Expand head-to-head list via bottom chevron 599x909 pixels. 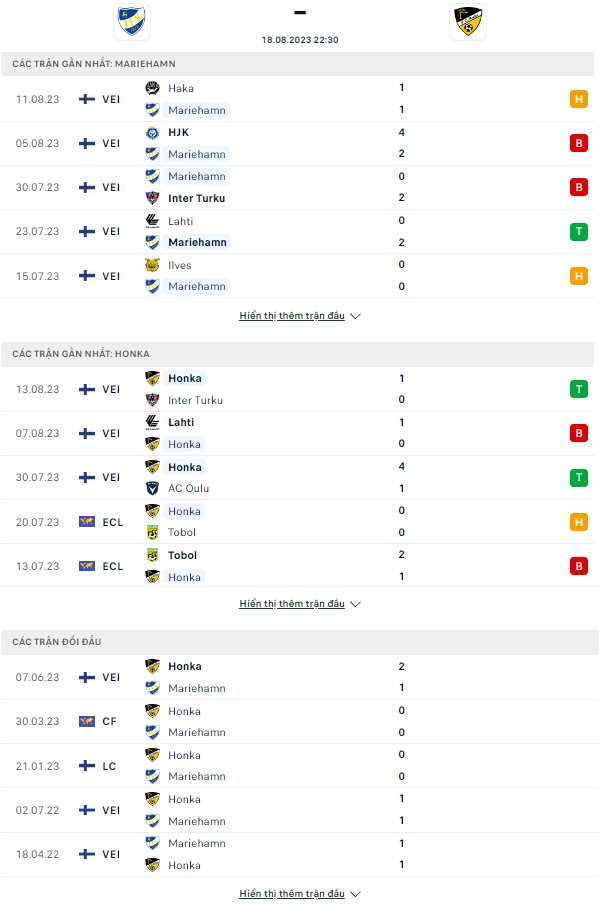[356, 894]
